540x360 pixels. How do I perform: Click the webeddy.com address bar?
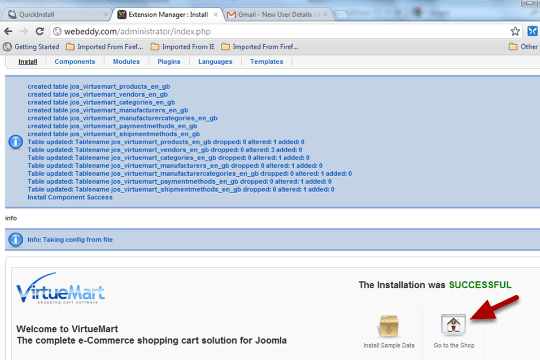point(279,31)
